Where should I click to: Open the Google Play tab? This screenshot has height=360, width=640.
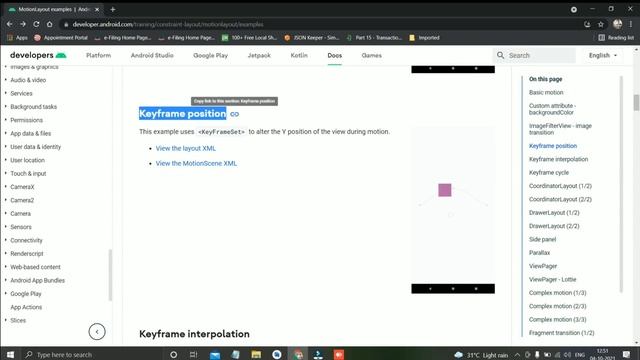210,55
